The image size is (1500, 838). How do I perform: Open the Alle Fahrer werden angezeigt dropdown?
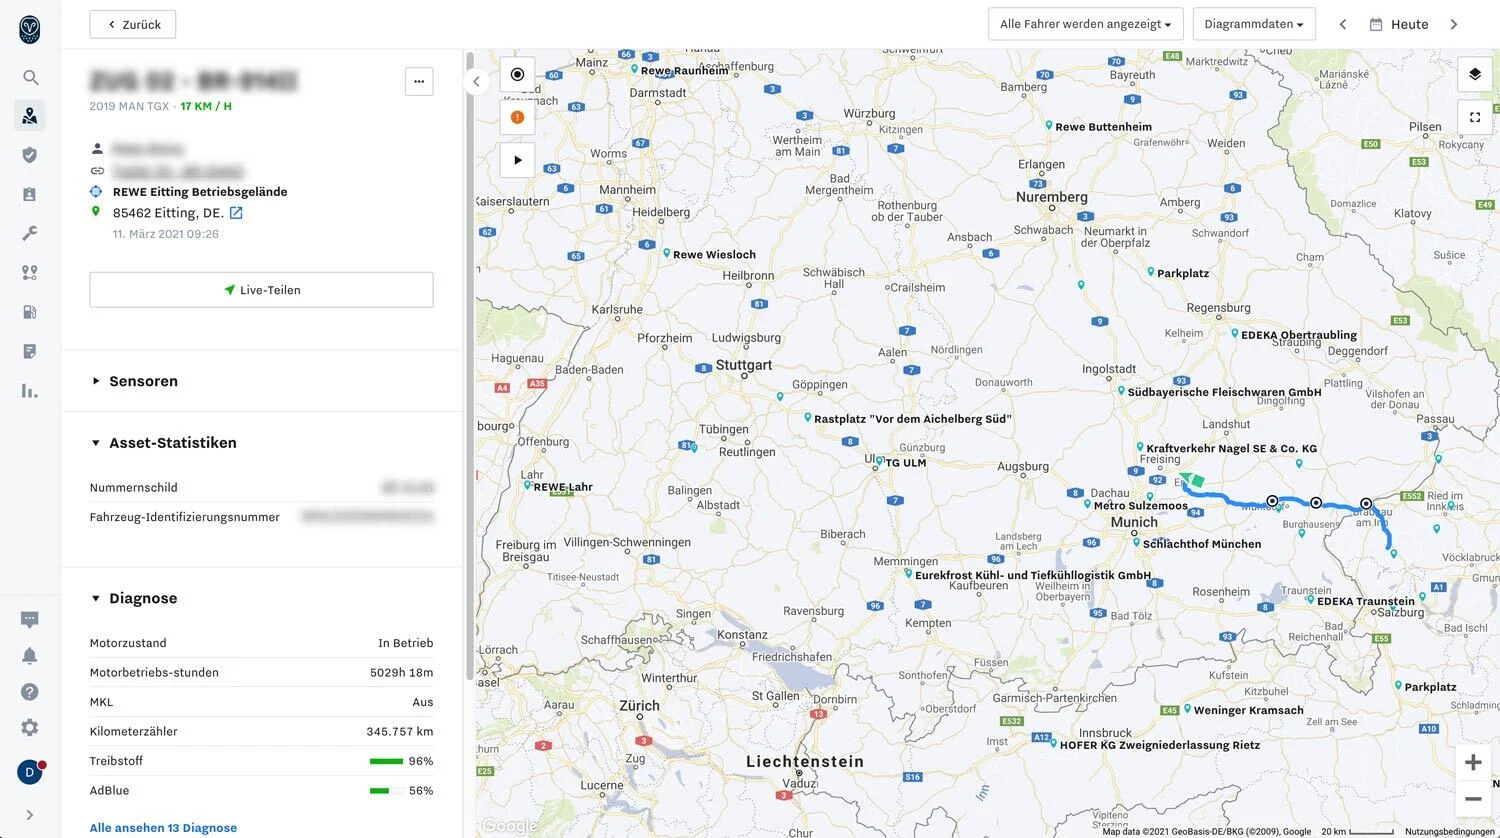coord(1085,24)
